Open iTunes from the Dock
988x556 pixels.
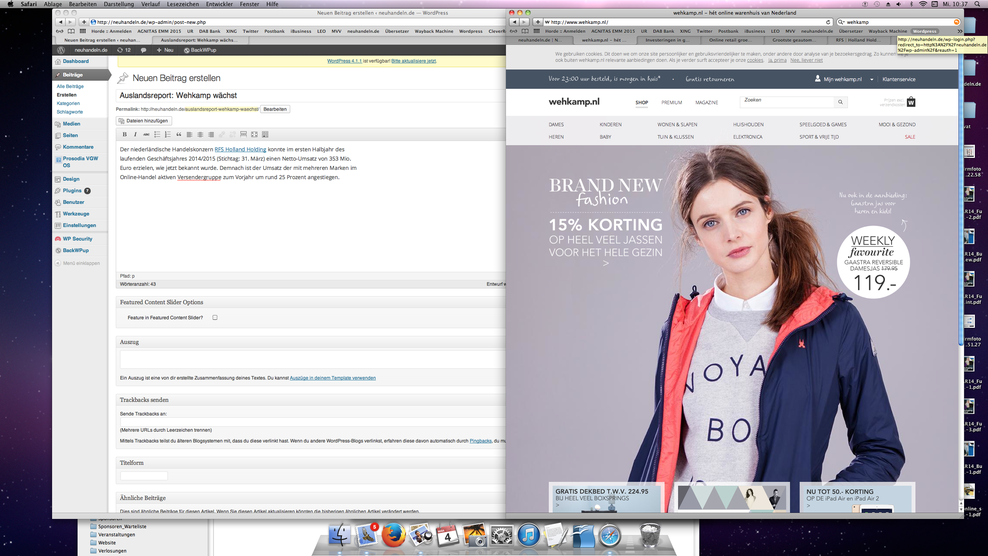(528, 535)
